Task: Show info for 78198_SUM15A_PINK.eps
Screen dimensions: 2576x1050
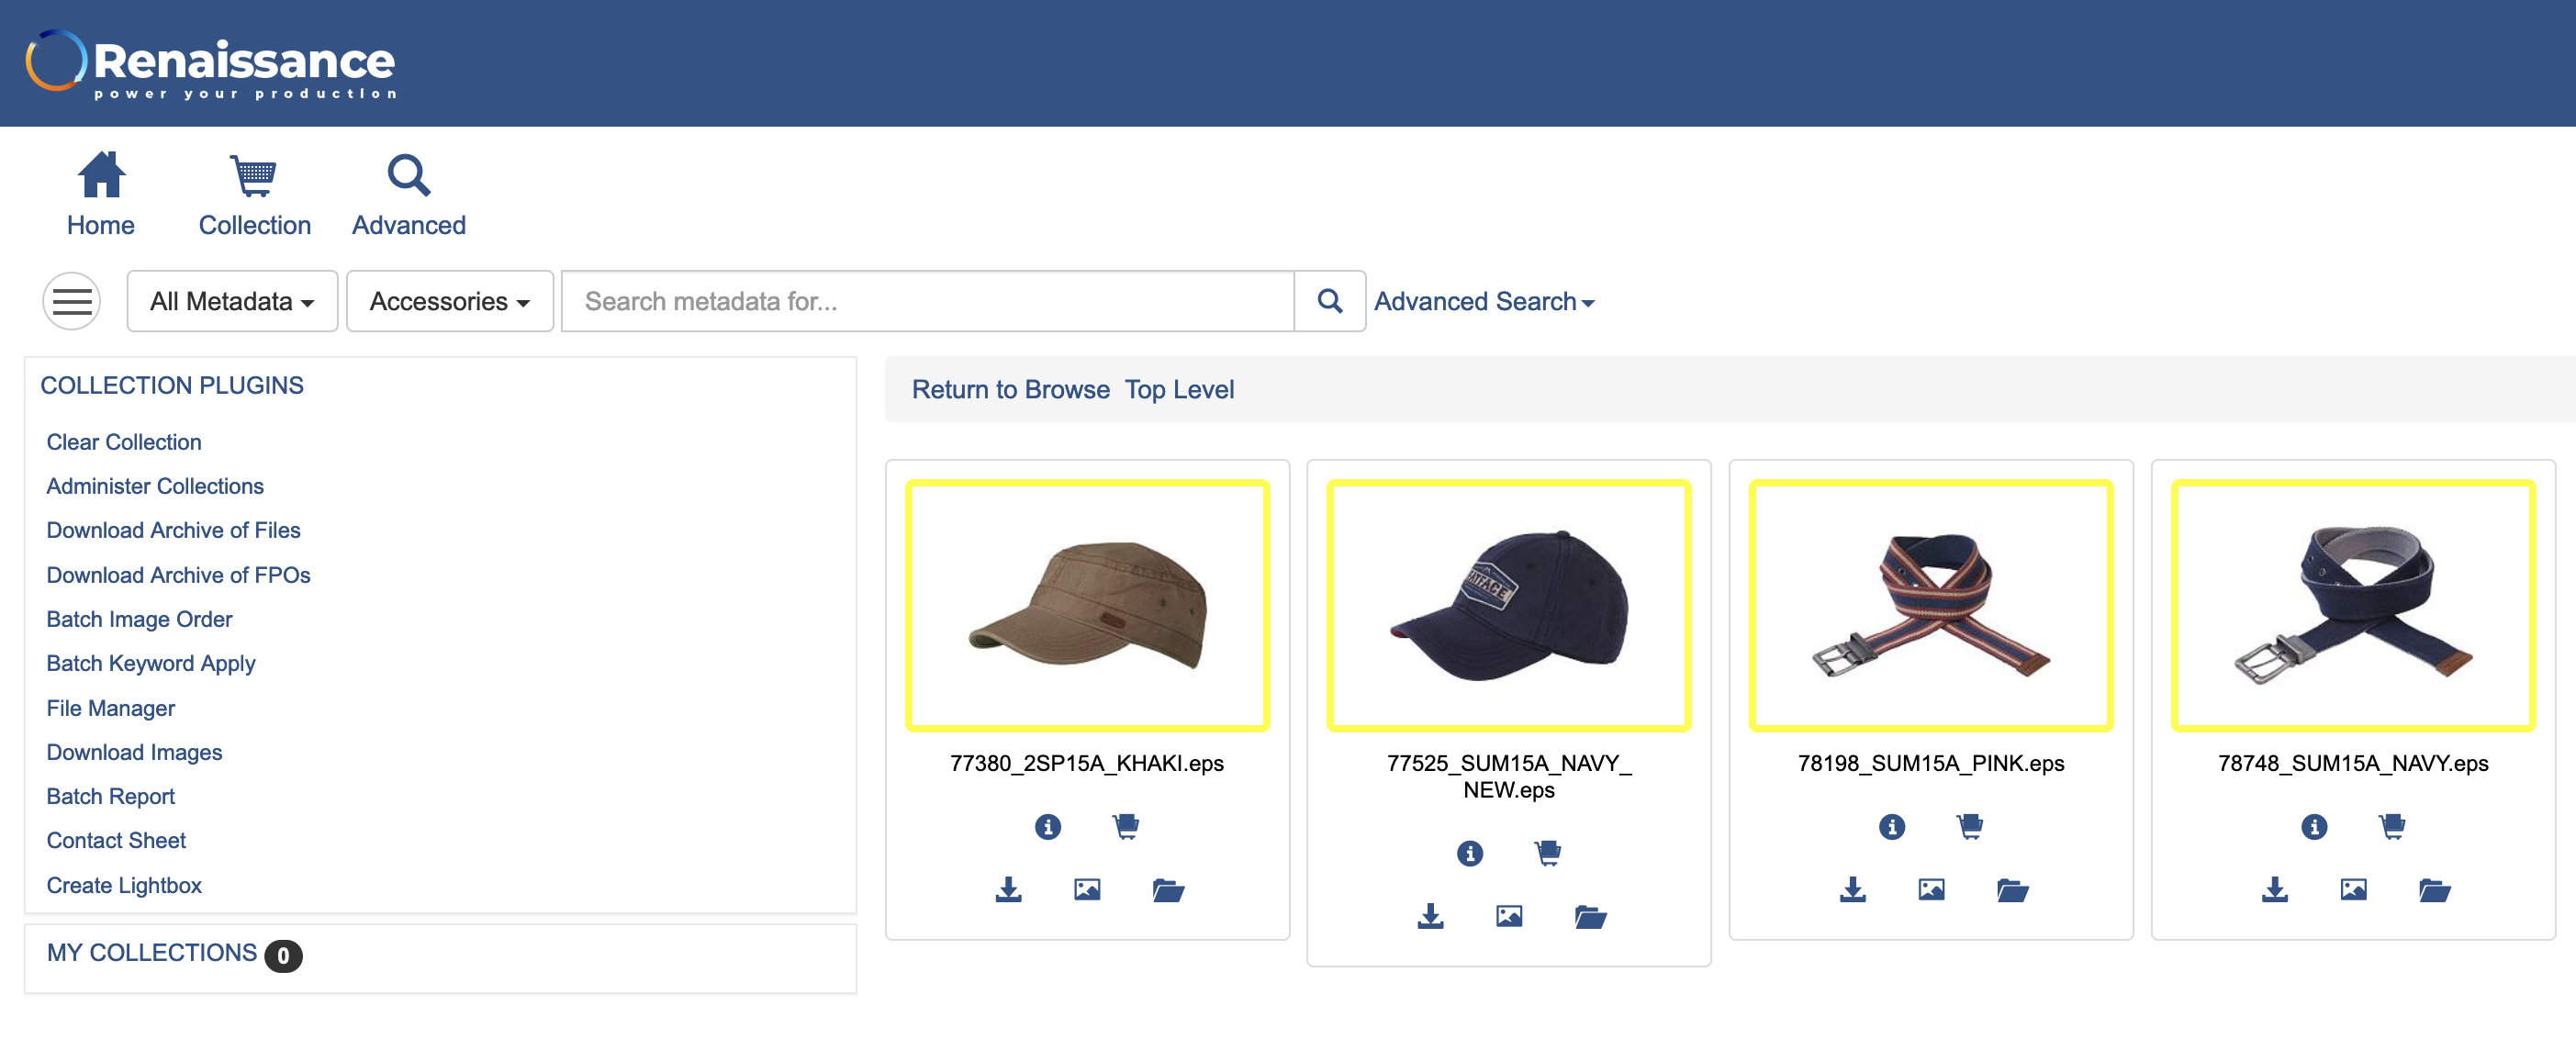Action: click(x=1891, y=826)
